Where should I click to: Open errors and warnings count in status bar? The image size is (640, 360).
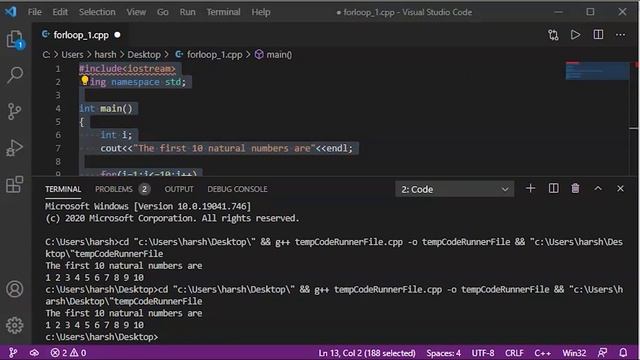(x=68, y=353)
